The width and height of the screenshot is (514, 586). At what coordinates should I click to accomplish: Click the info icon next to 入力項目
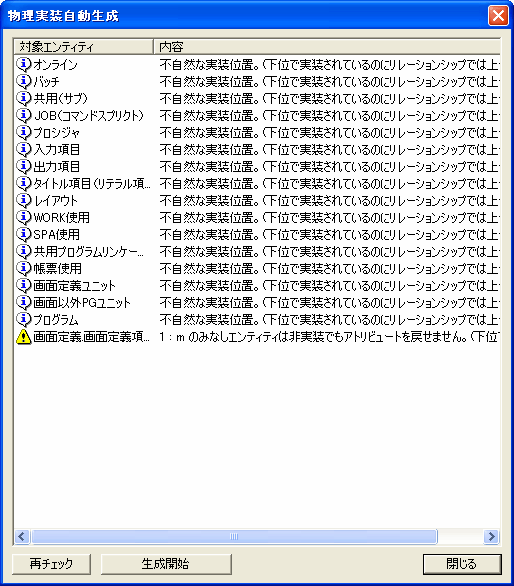point(23,149)
